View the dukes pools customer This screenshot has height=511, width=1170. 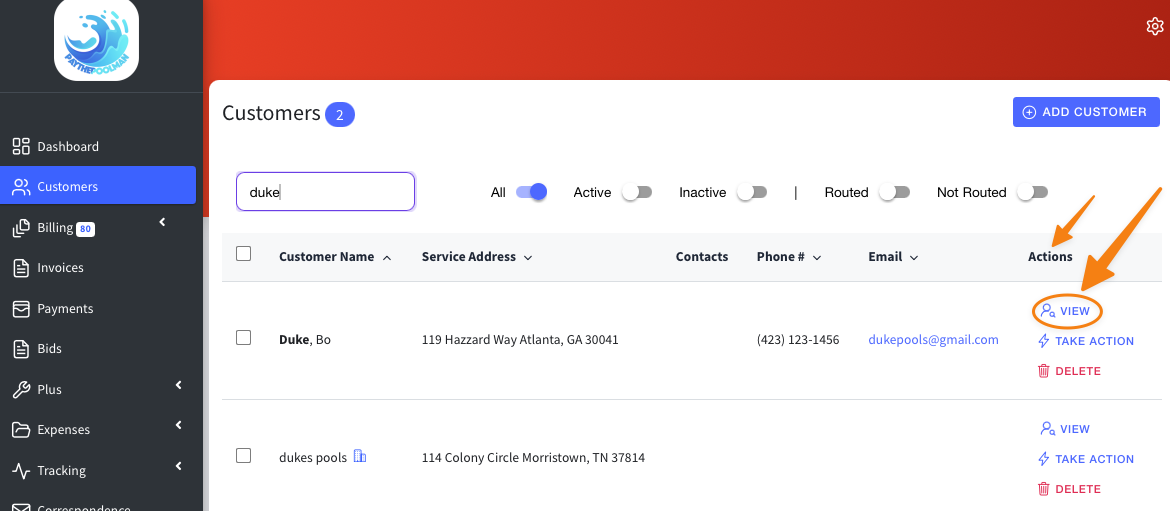tap(1066, 429)
